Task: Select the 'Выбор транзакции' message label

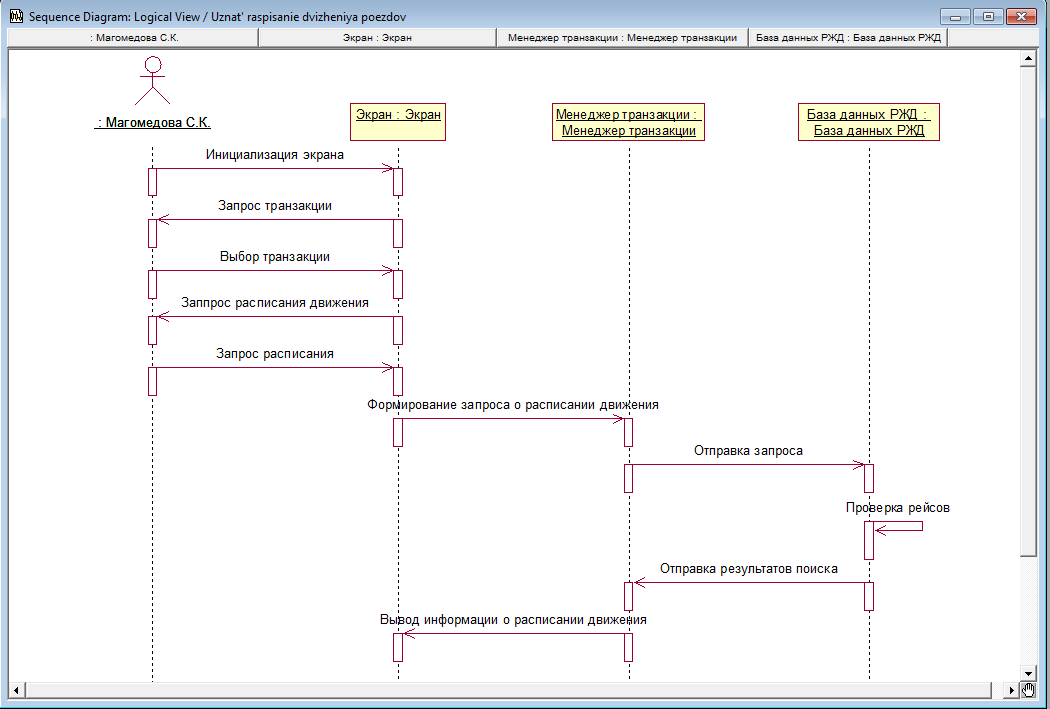Action: [275, 256]
